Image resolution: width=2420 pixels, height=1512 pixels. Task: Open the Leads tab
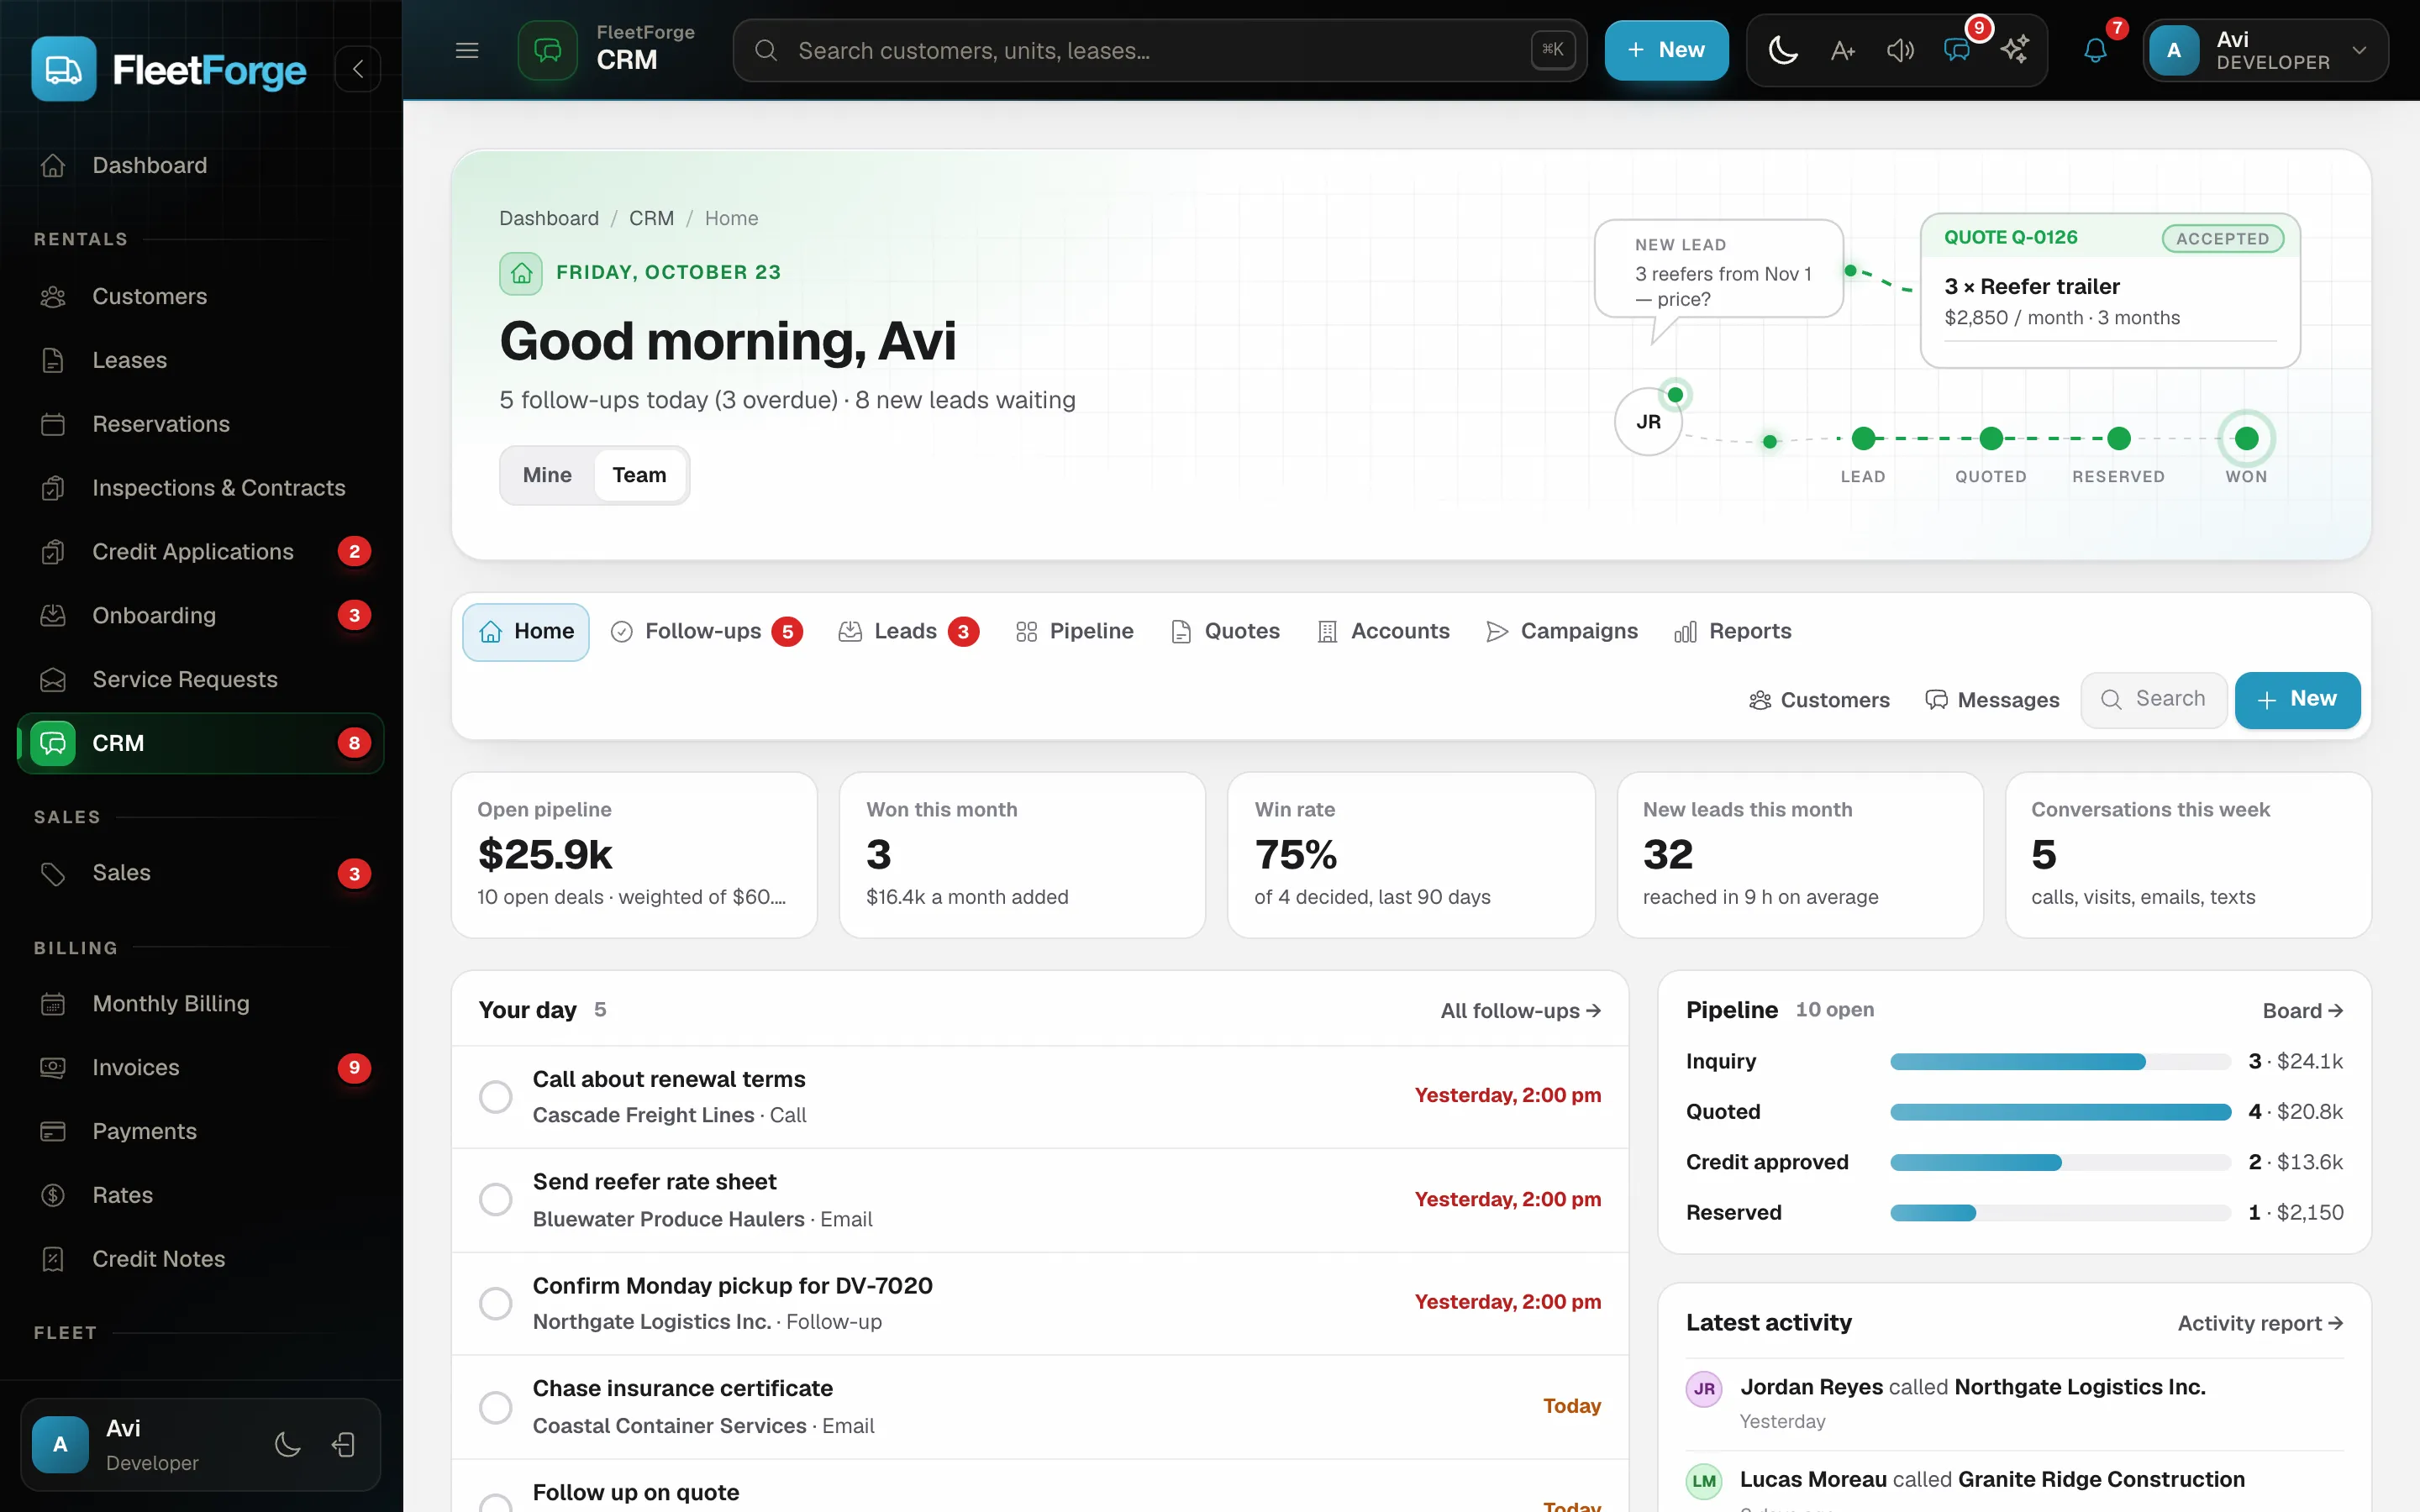coord(908,632)
